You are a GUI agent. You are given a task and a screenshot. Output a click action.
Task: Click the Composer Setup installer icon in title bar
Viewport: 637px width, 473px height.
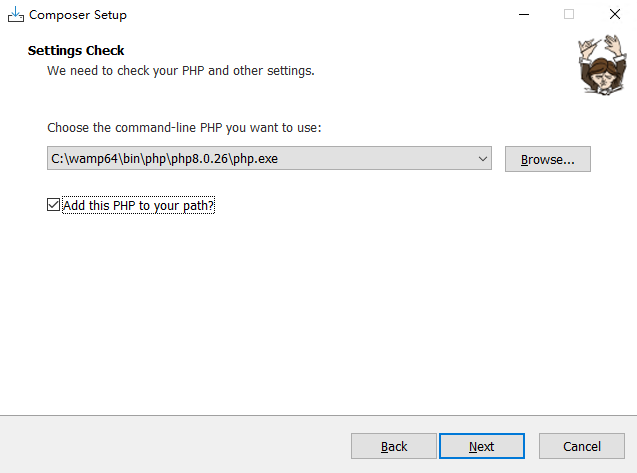tap(15, 15)
